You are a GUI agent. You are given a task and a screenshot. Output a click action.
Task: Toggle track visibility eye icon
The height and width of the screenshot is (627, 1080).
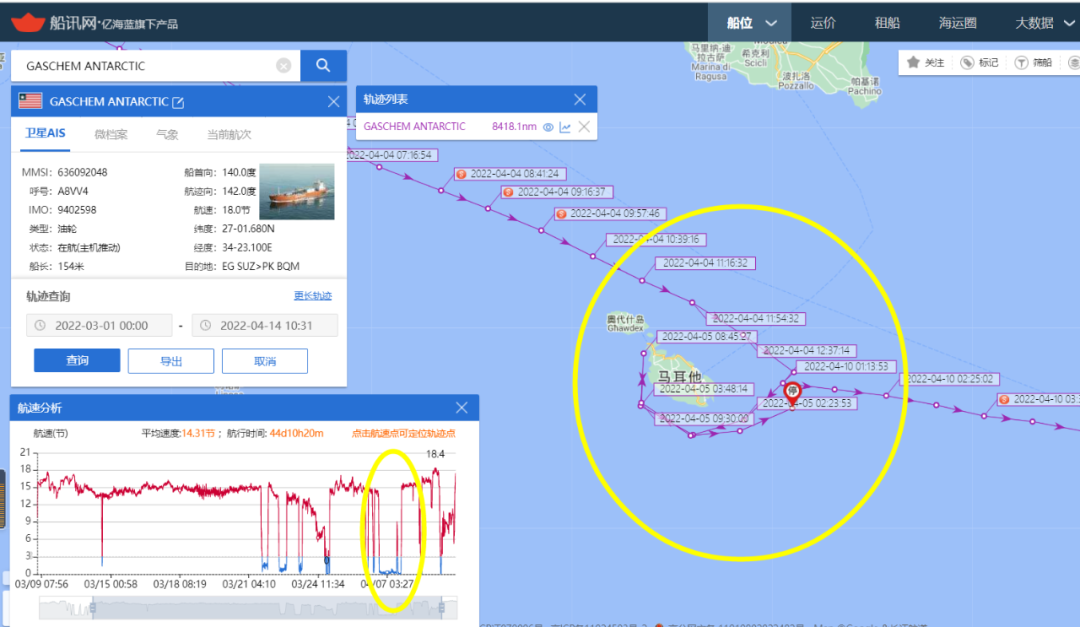click(548, 127)
